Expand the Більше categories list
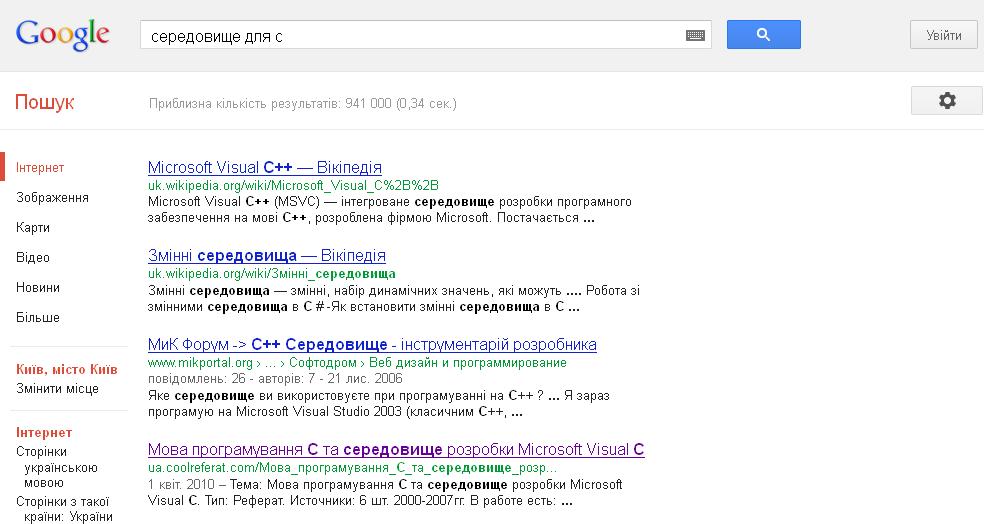 (x=38, y=318)
